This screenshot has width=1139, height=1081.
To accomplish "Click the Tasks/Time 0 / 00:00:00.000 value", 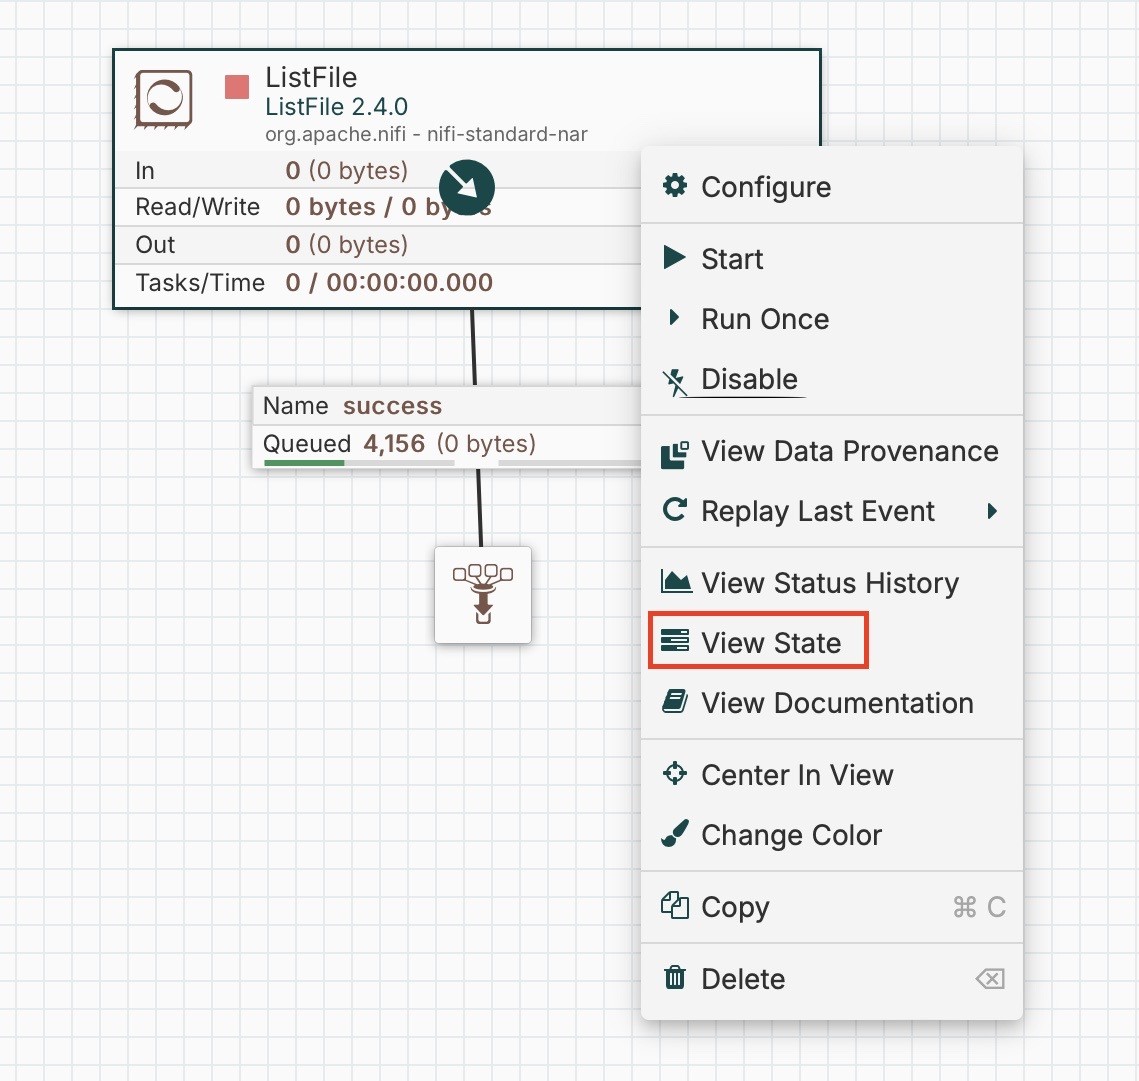I will click(x=389, y=283).
